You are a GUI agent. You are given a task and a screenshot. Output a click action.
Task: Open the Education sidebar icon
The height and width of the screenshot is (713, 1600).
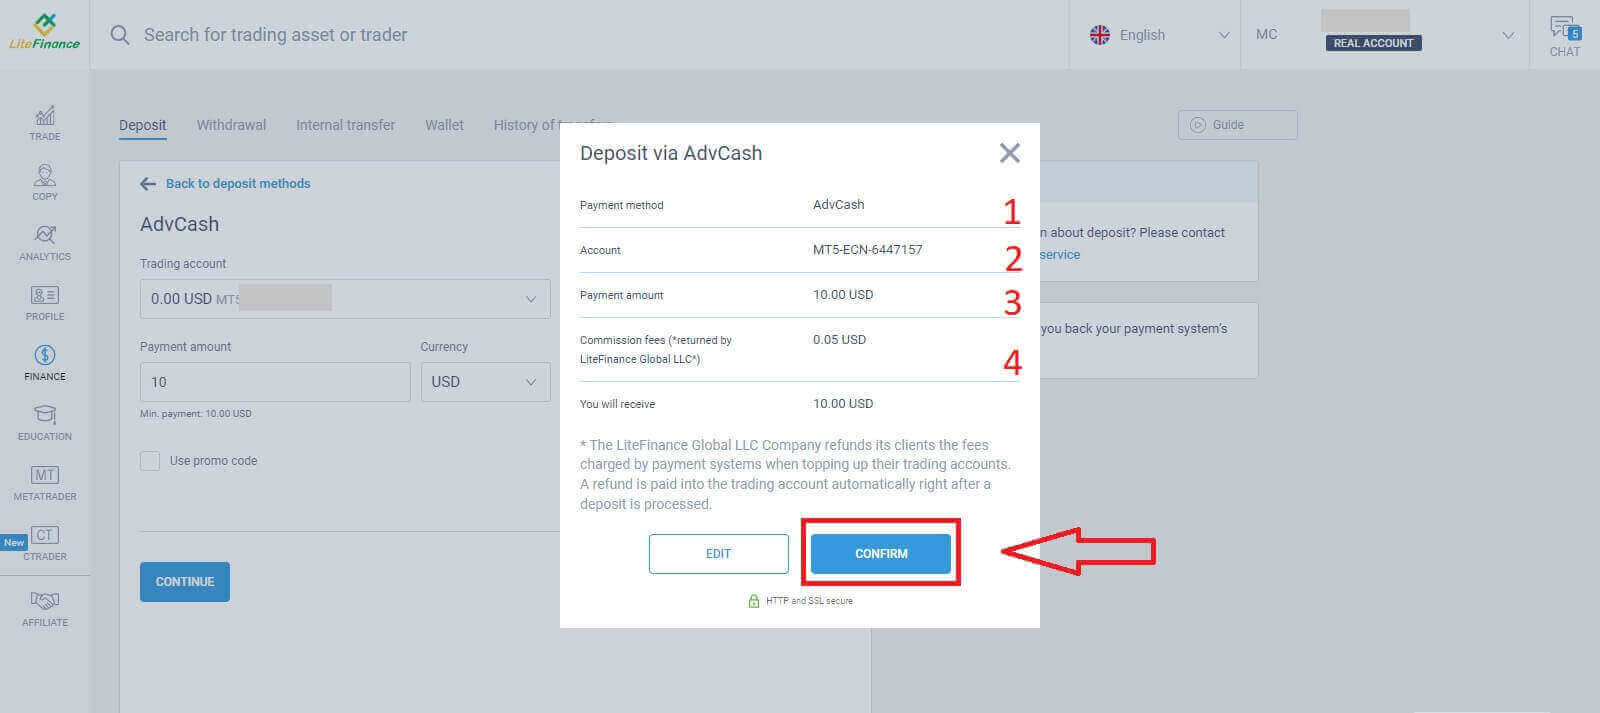(45, 422)
